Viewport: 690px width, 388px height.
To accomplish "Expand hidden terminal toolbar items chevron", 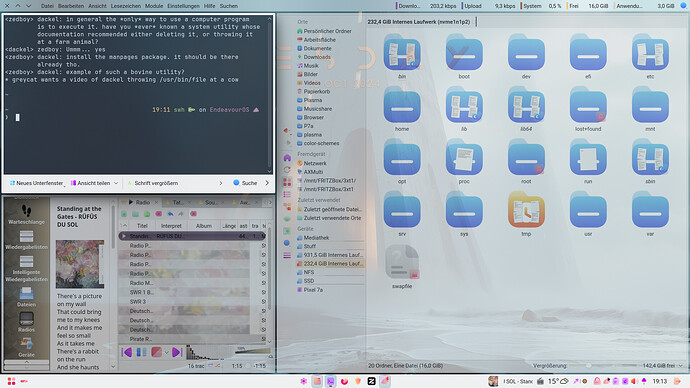I will (x=221, y=183).
